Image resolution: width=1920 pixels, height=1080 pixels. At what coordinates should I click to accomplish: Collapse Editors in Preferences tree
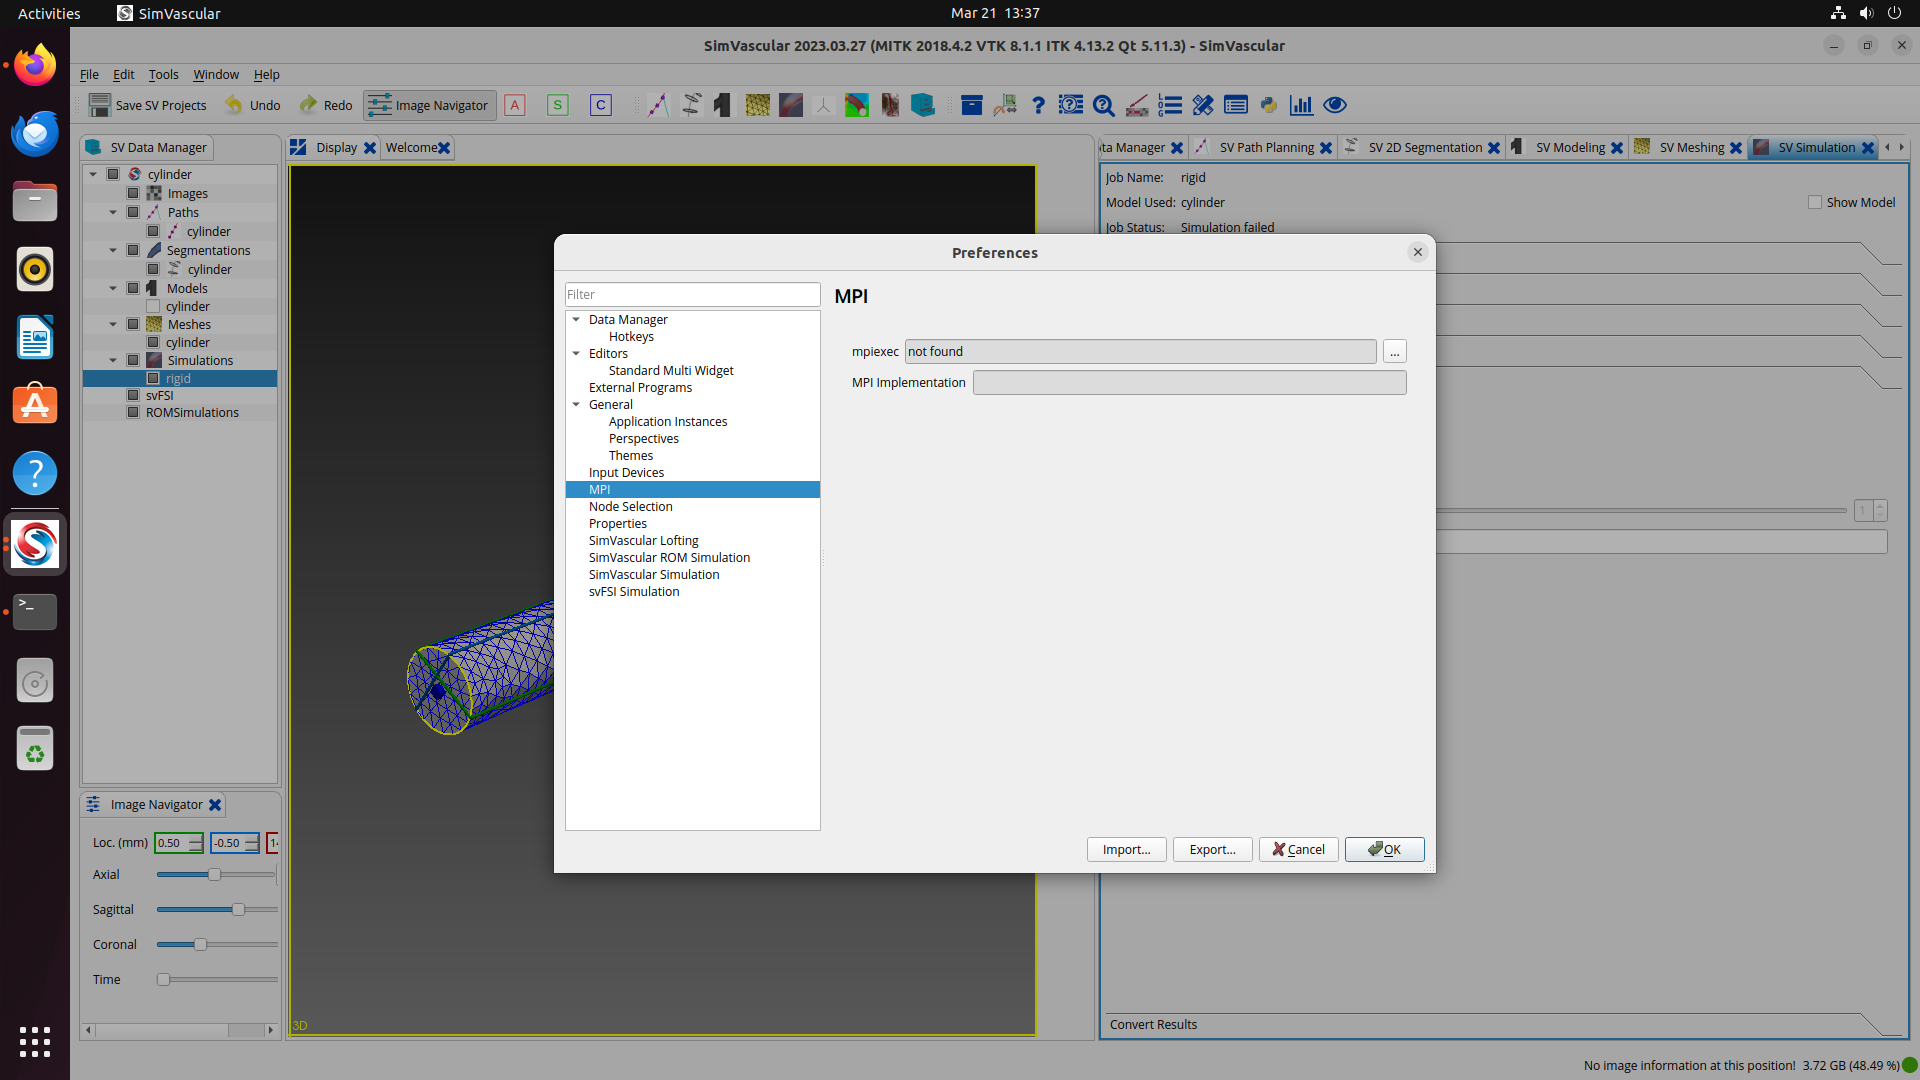point(576,353)
